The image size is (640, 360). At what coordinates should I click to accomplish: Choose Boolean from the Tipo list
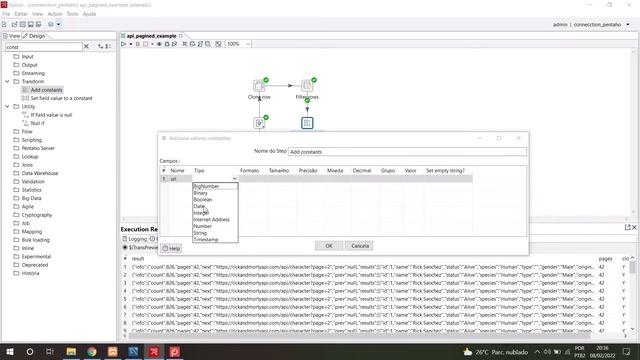pos(215,200)
